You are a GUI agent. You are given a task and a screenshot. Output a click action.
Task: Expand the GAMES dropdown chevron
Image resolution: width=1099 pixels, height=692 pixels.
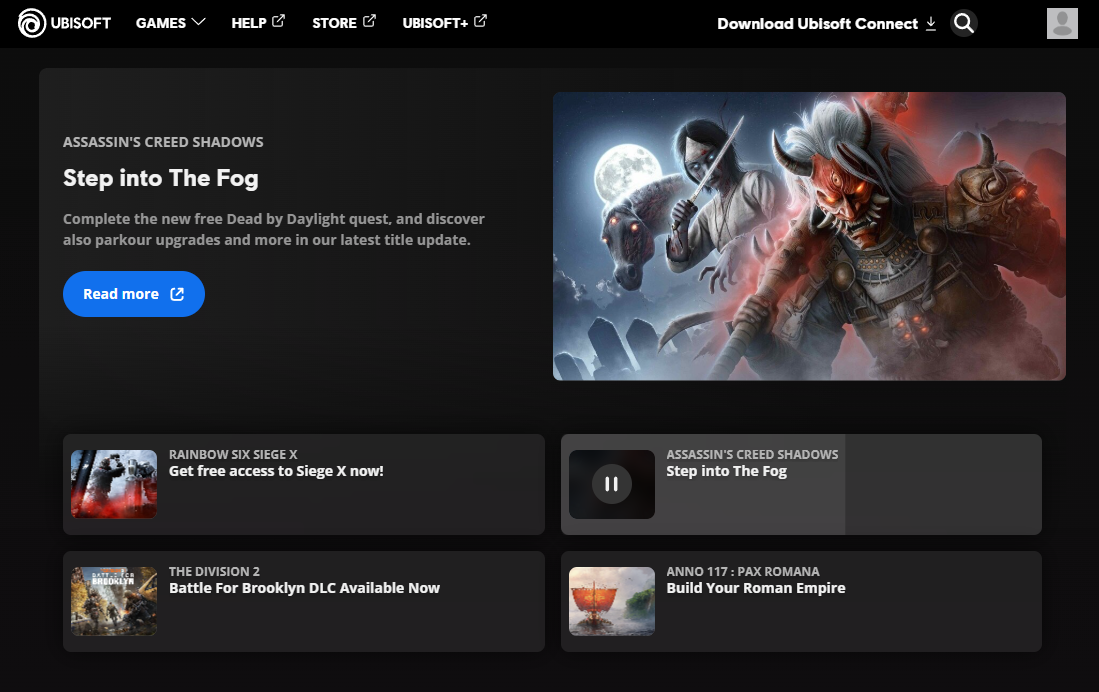coord(198,22)
